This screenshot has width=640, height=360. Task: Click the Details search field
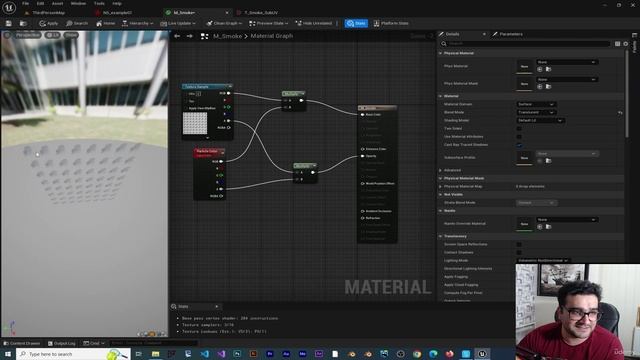pyautogui.click(x=525, y=44)
